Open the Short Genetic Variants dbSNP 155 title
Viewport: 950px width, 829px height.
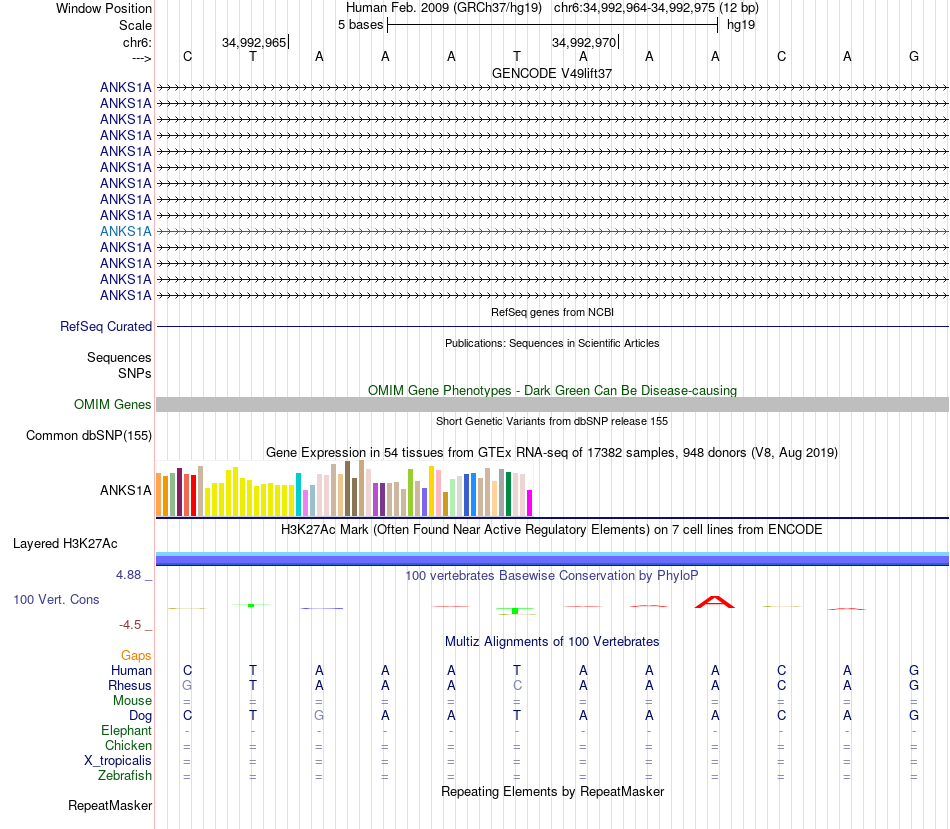[552, 421]
